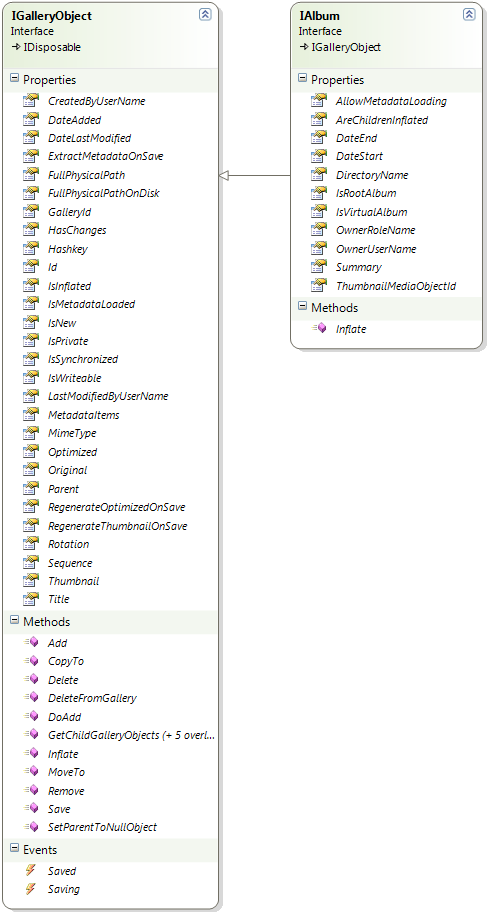Viewport: 488px width, 913px height.
Task: Select the Delete method text
Action: [x=63, y=680]
